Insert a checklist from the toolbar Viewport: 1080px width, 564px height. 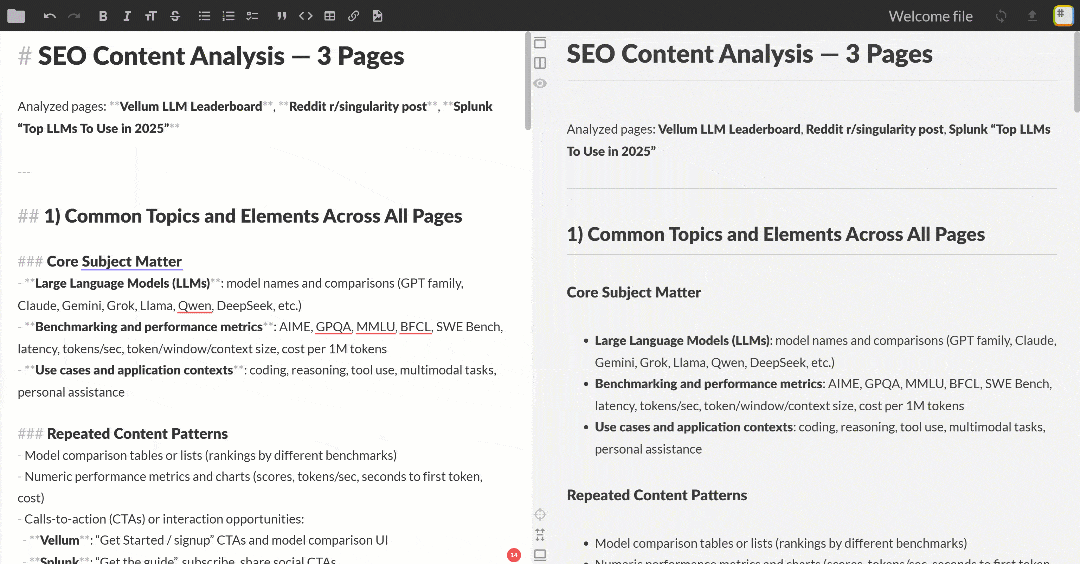(252, 16)
